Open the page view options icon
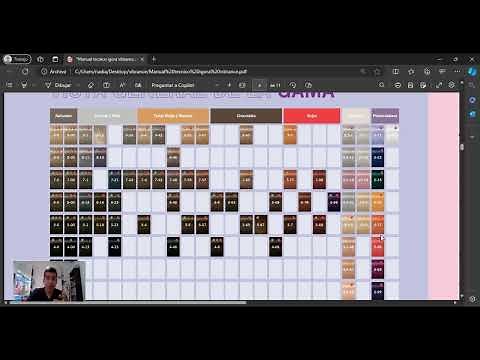Screen dimensions: 480x360 (308, 85)
